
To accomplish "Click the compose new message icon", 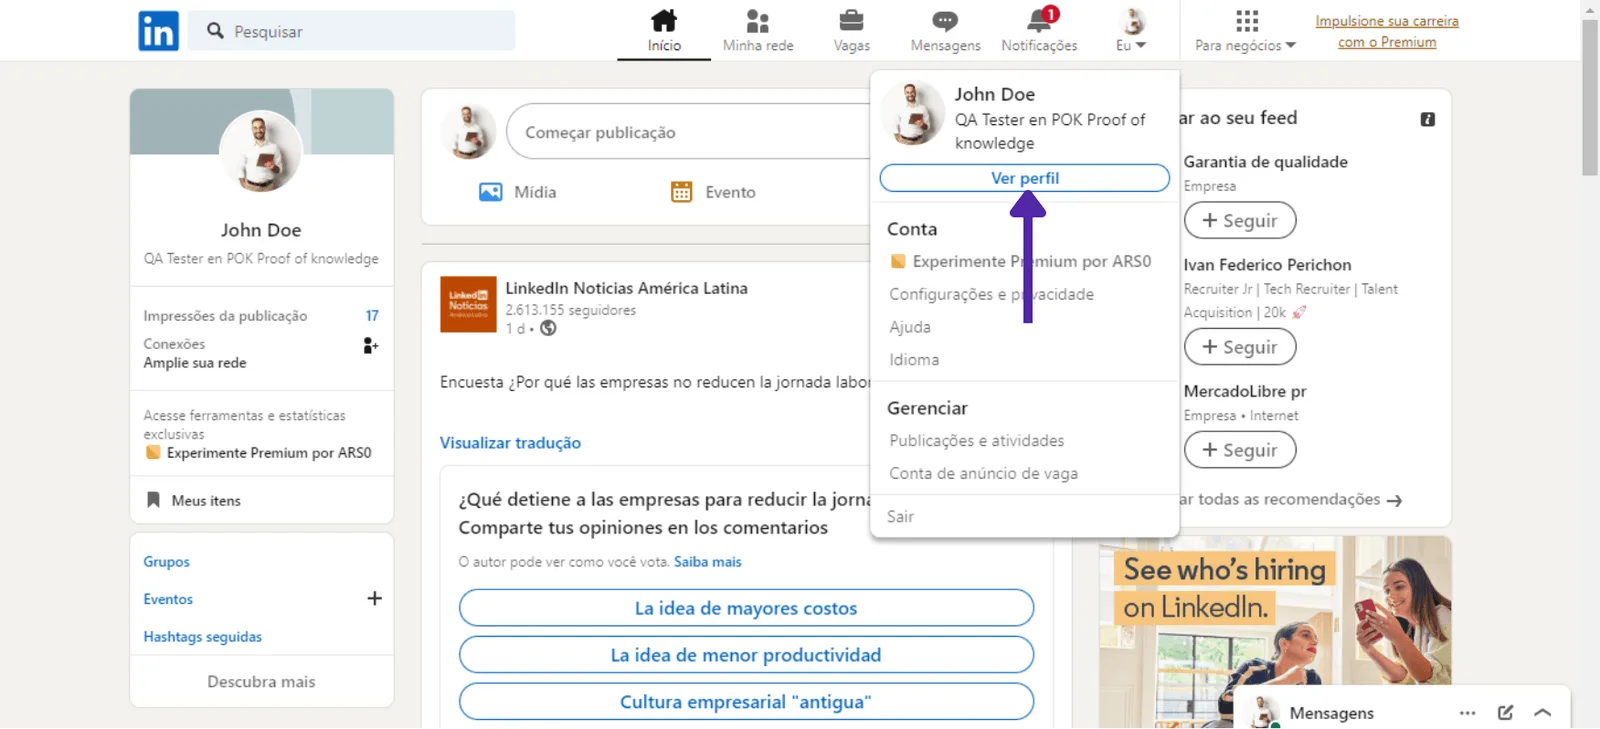I will click(1505, 713).
